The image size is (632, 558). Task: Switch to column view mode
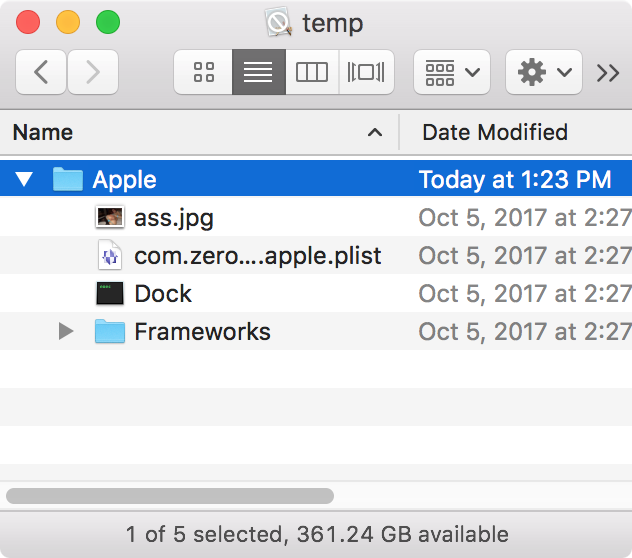pyautogui.click(x=312, y=72)
